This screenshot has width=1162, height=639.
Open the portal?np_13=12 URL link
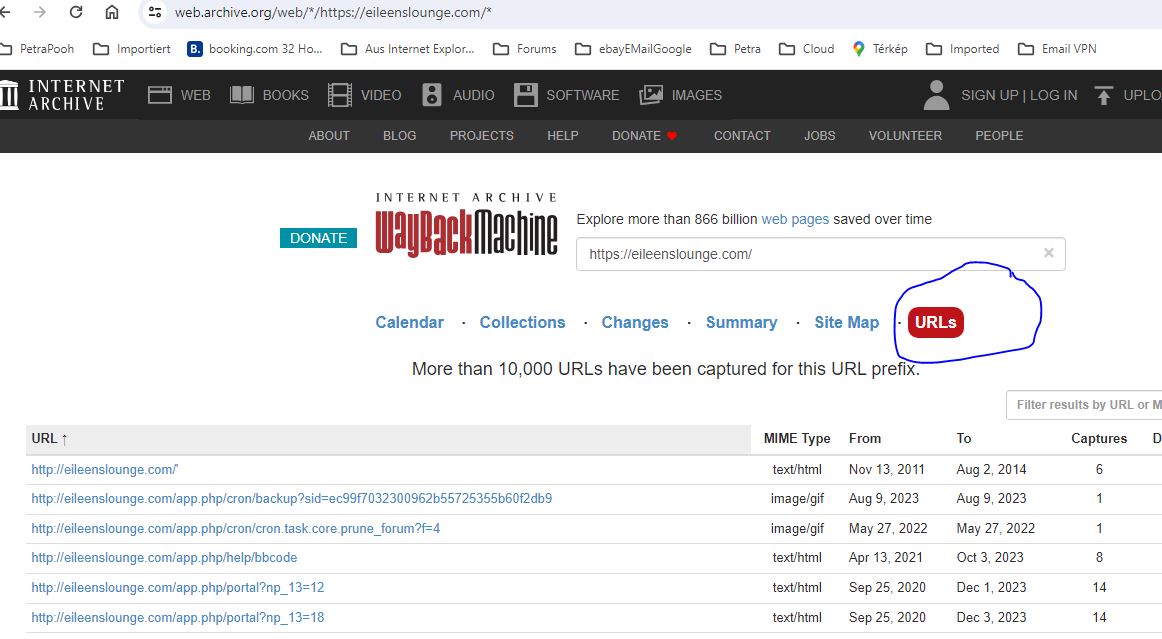pyautogui.click(x=178, y=588)
